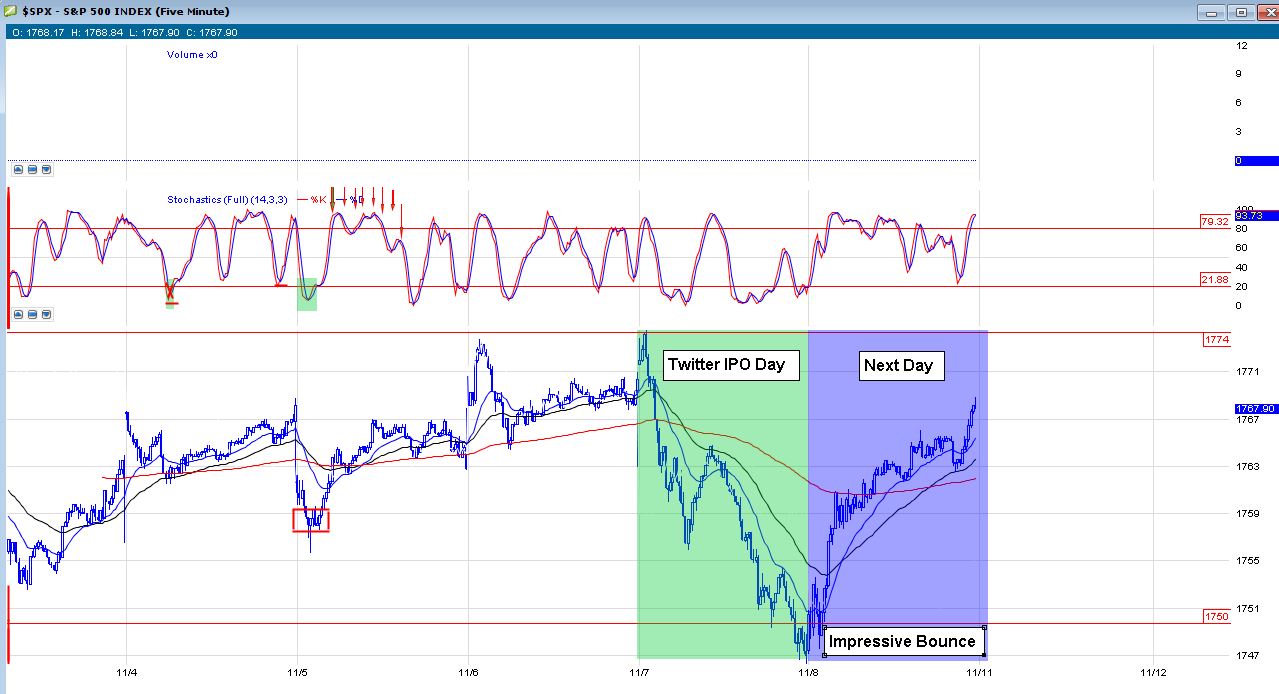
Task: Select the 'Twitter IPO Day' annotation box
Action: [x=726, y=365]
